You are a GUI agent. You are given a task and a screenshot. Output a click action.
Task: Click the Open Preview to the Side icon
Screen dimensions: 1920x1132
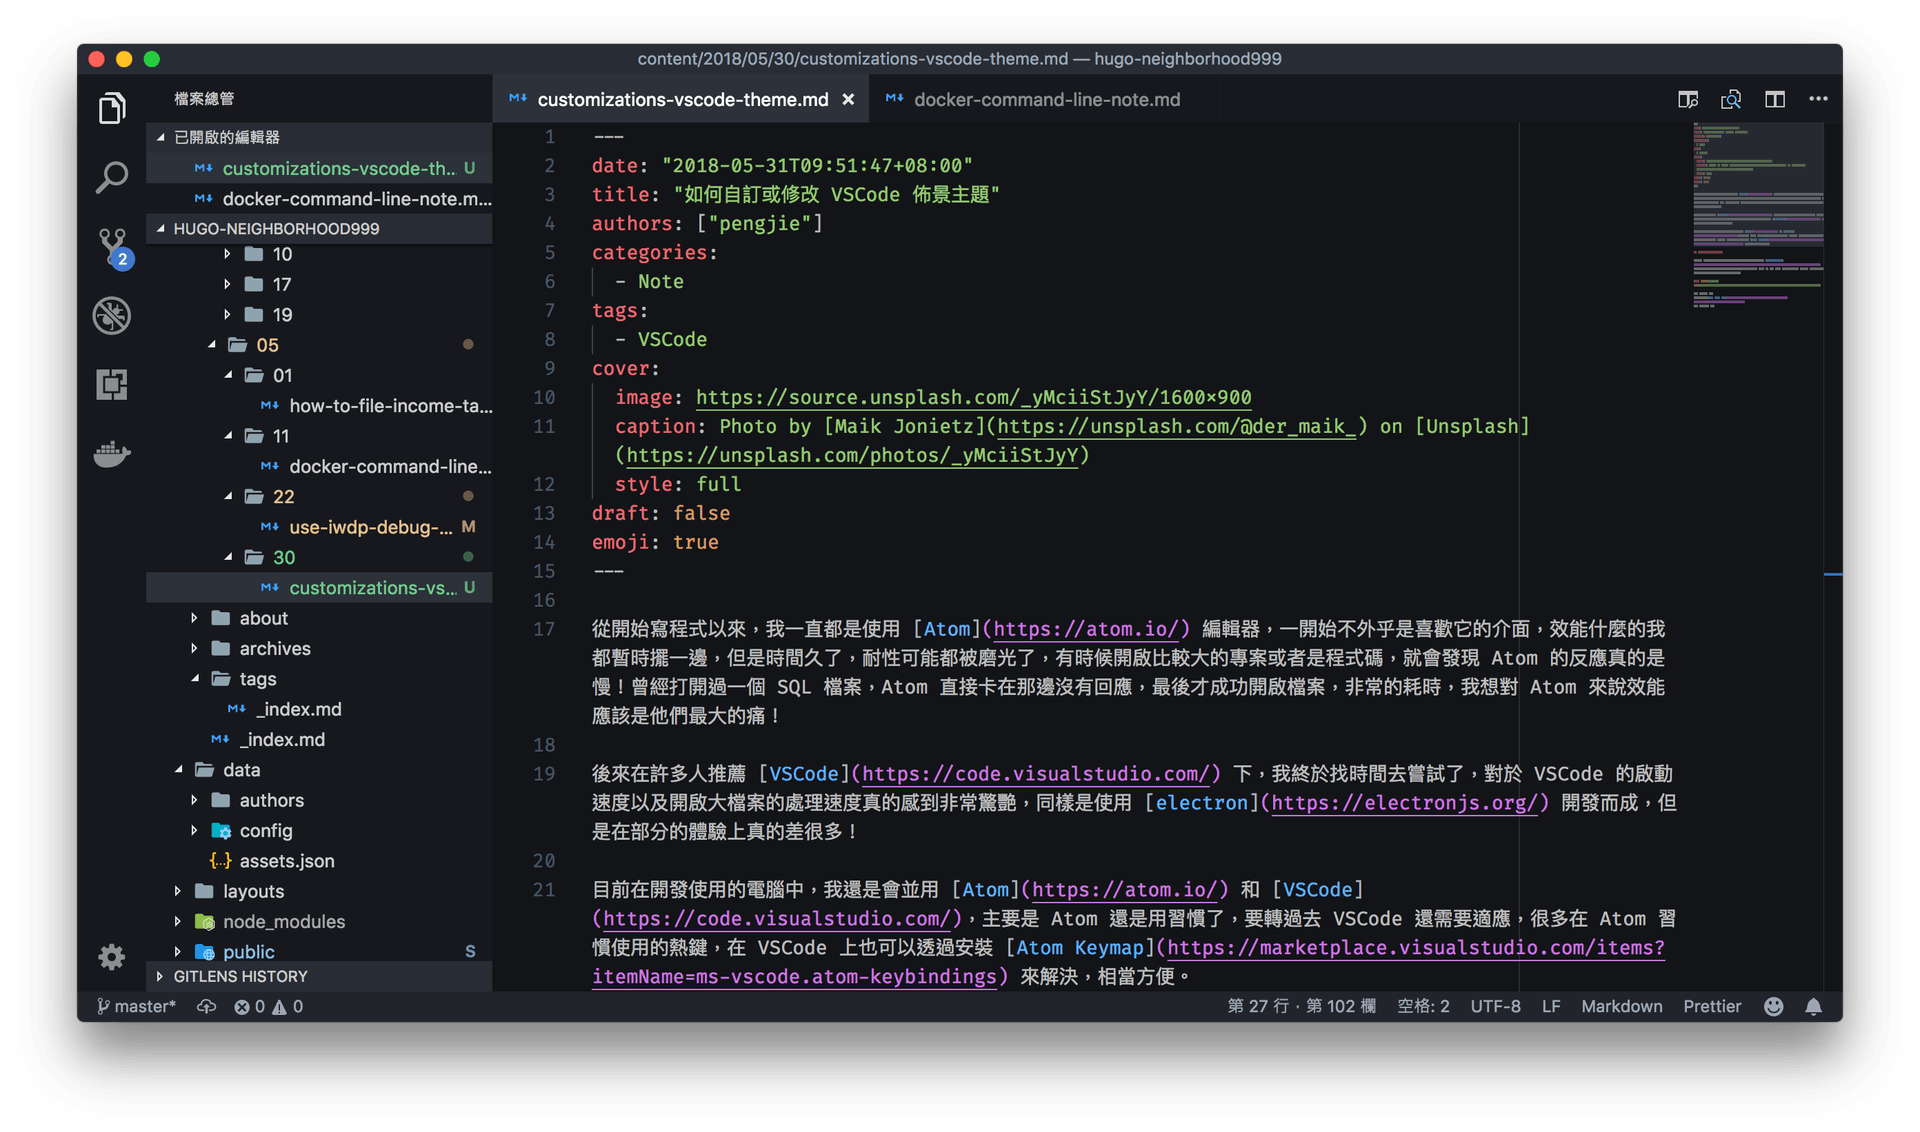(1688, 99)
